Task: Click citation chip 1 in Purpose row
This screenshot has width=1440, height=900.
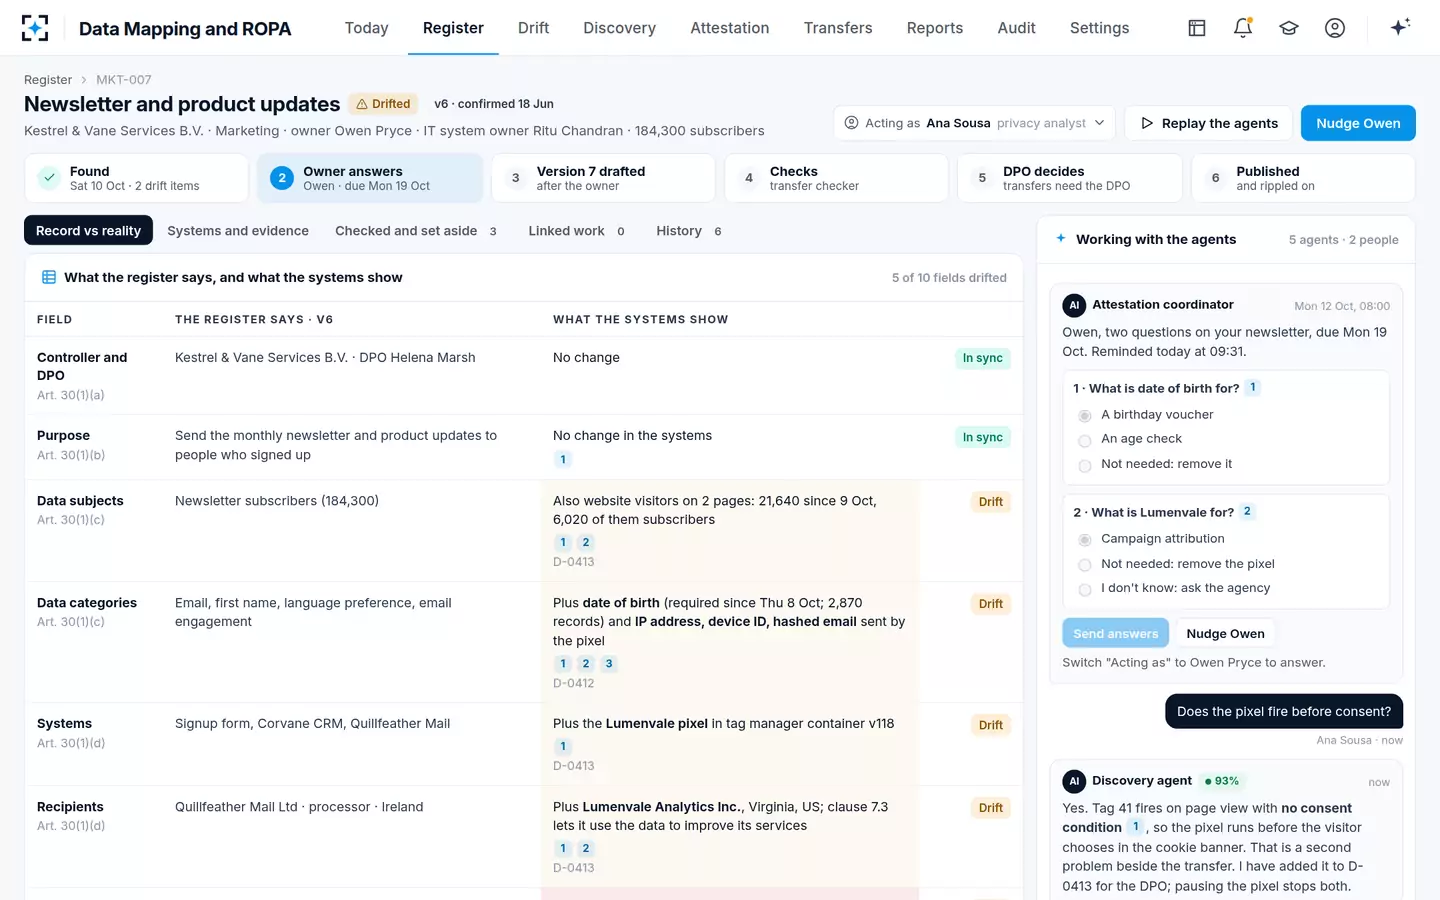Action: (563, 460)
